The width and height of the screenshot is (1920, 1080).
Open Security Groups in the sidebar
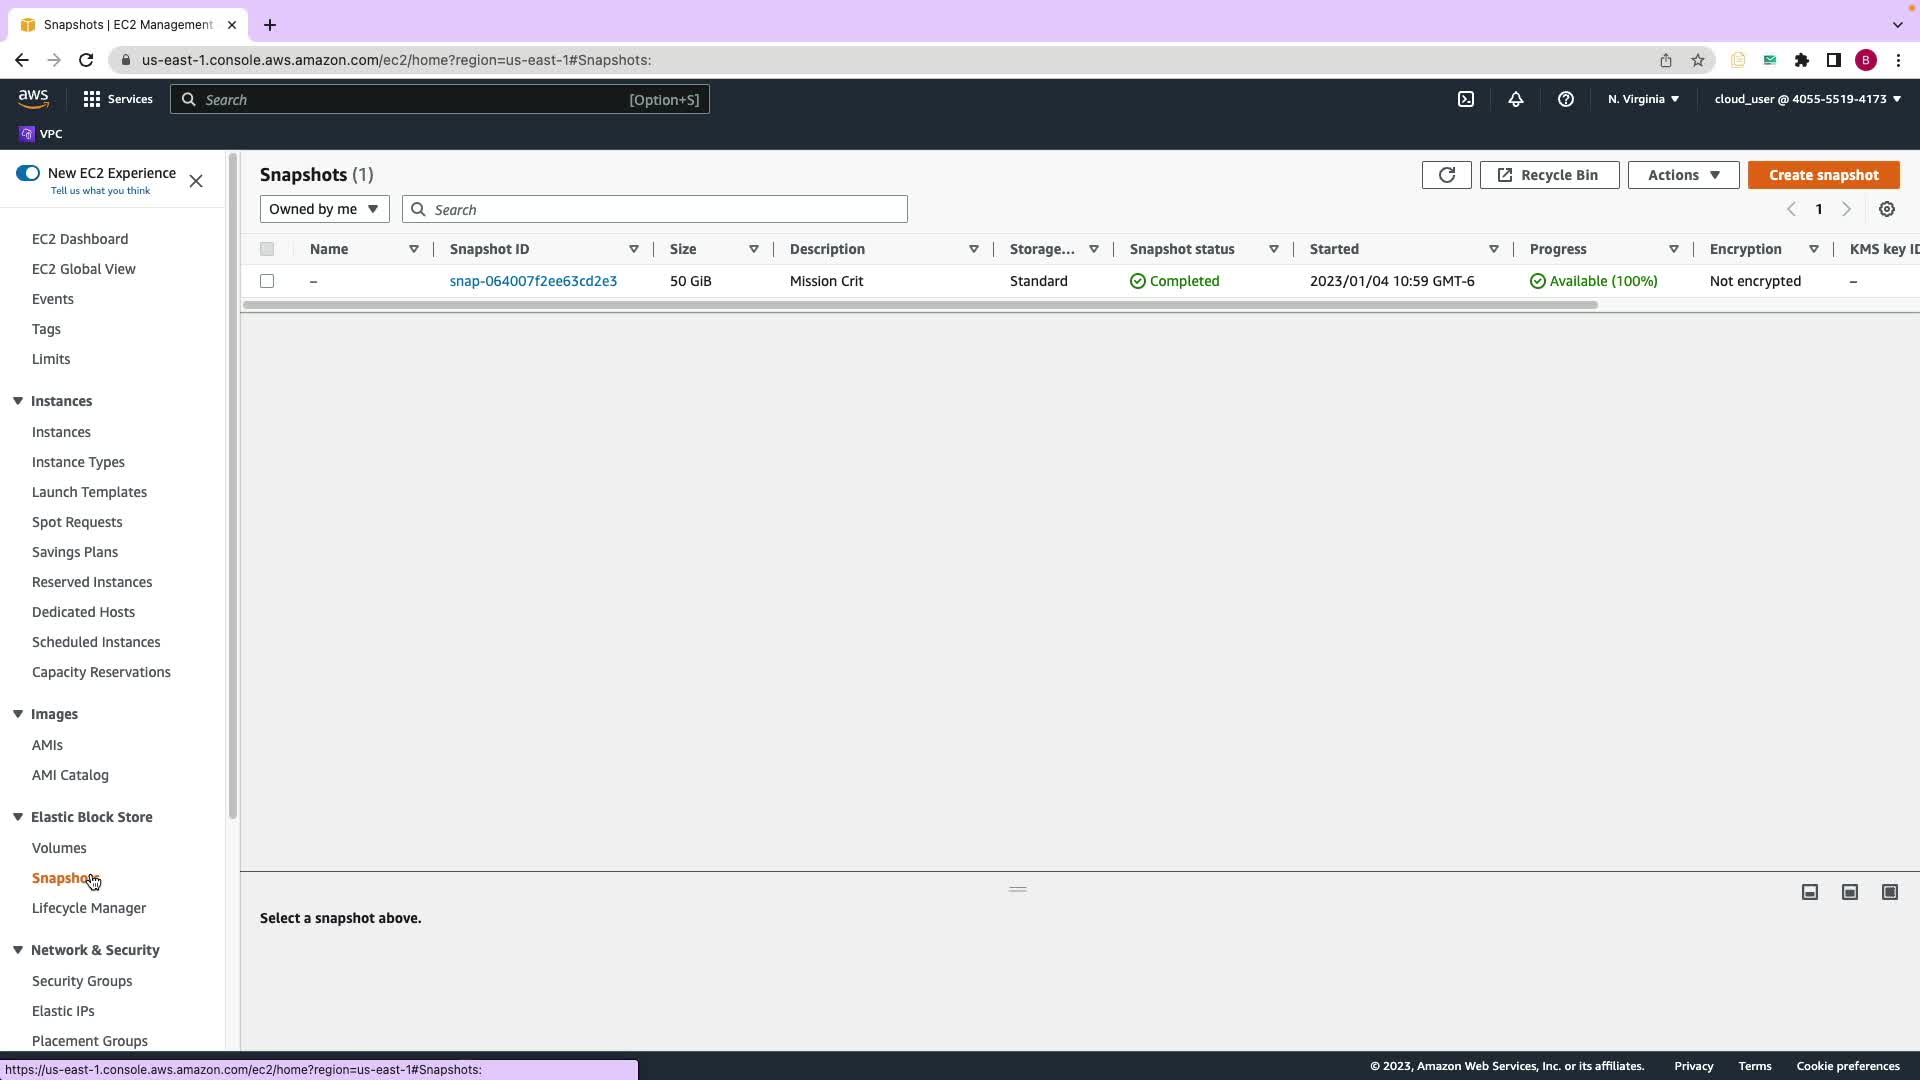[82, 981]
